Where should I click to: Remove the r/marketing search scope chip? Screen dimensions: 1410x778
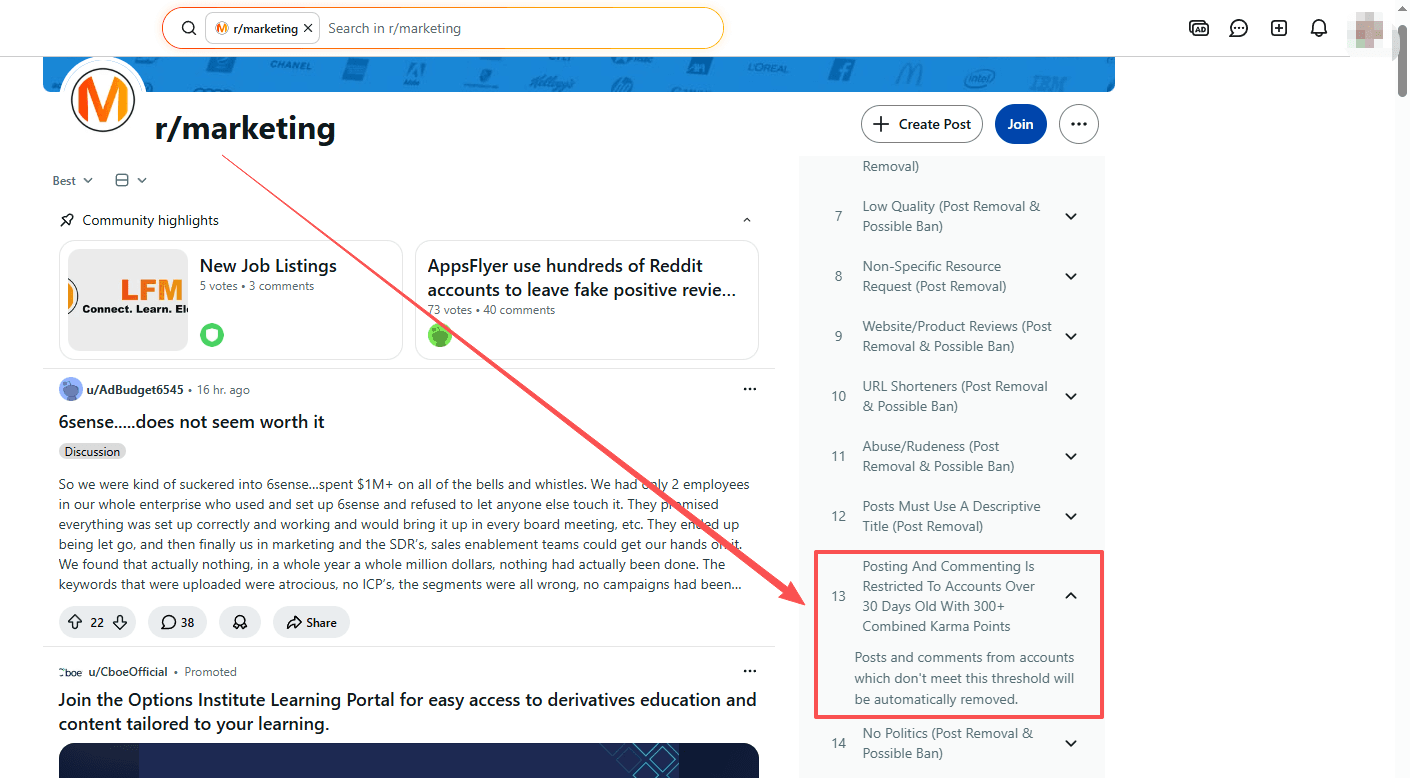[308, 29]
